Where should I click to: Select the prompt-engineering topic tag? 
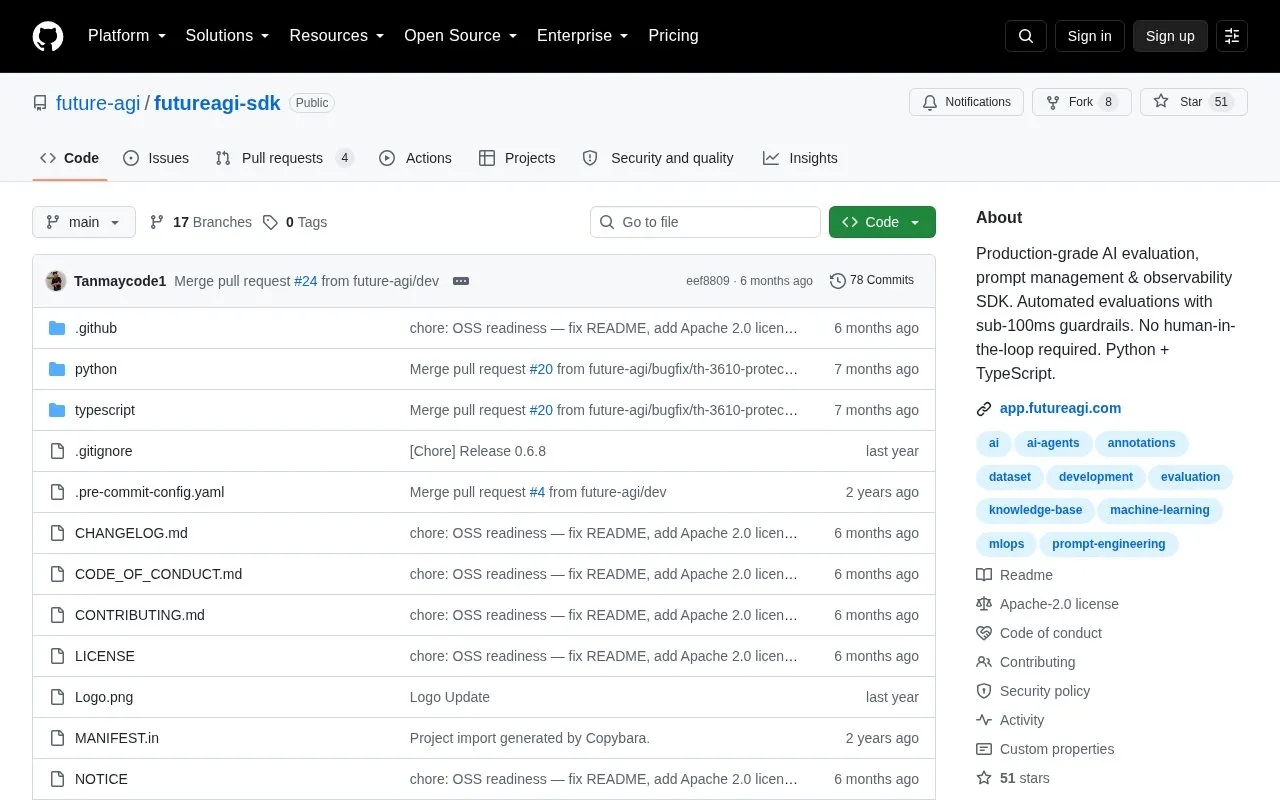tap(1109, 544)
